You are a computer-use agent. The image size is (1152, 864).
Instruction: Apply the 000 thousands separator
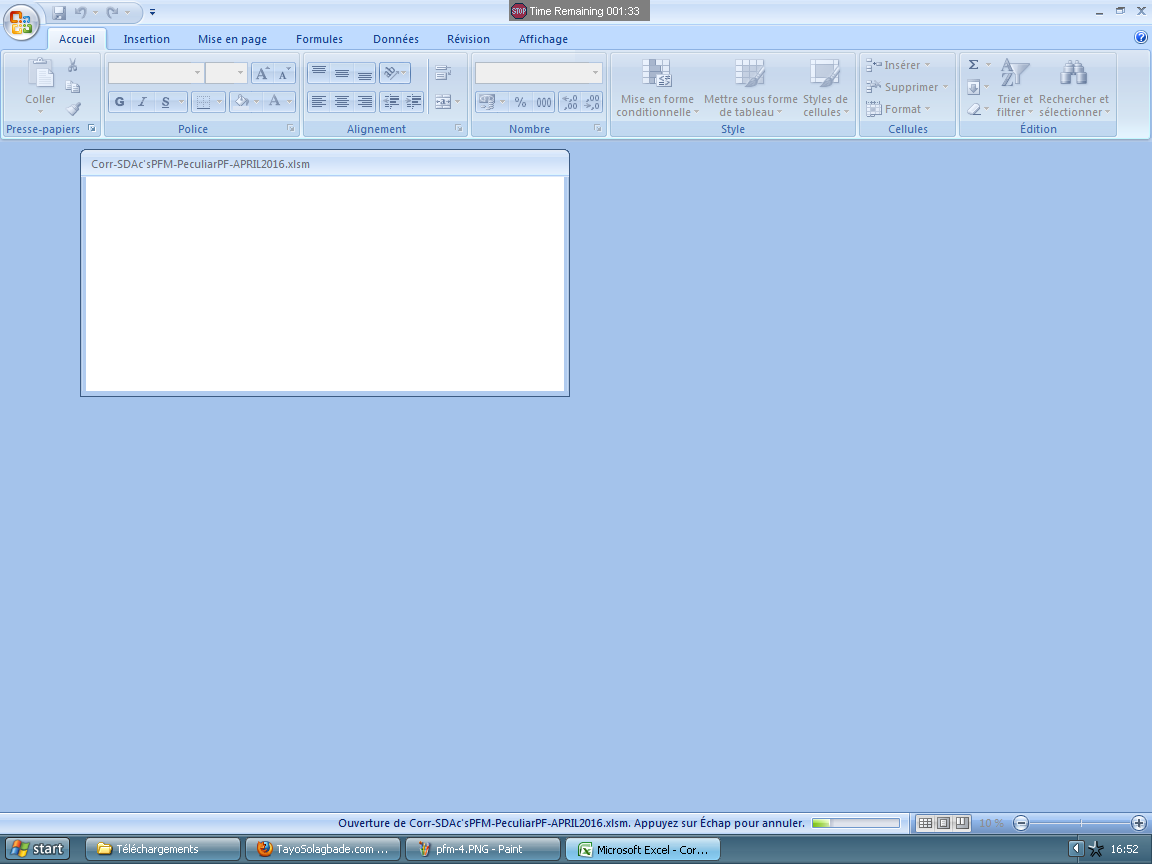544,102
